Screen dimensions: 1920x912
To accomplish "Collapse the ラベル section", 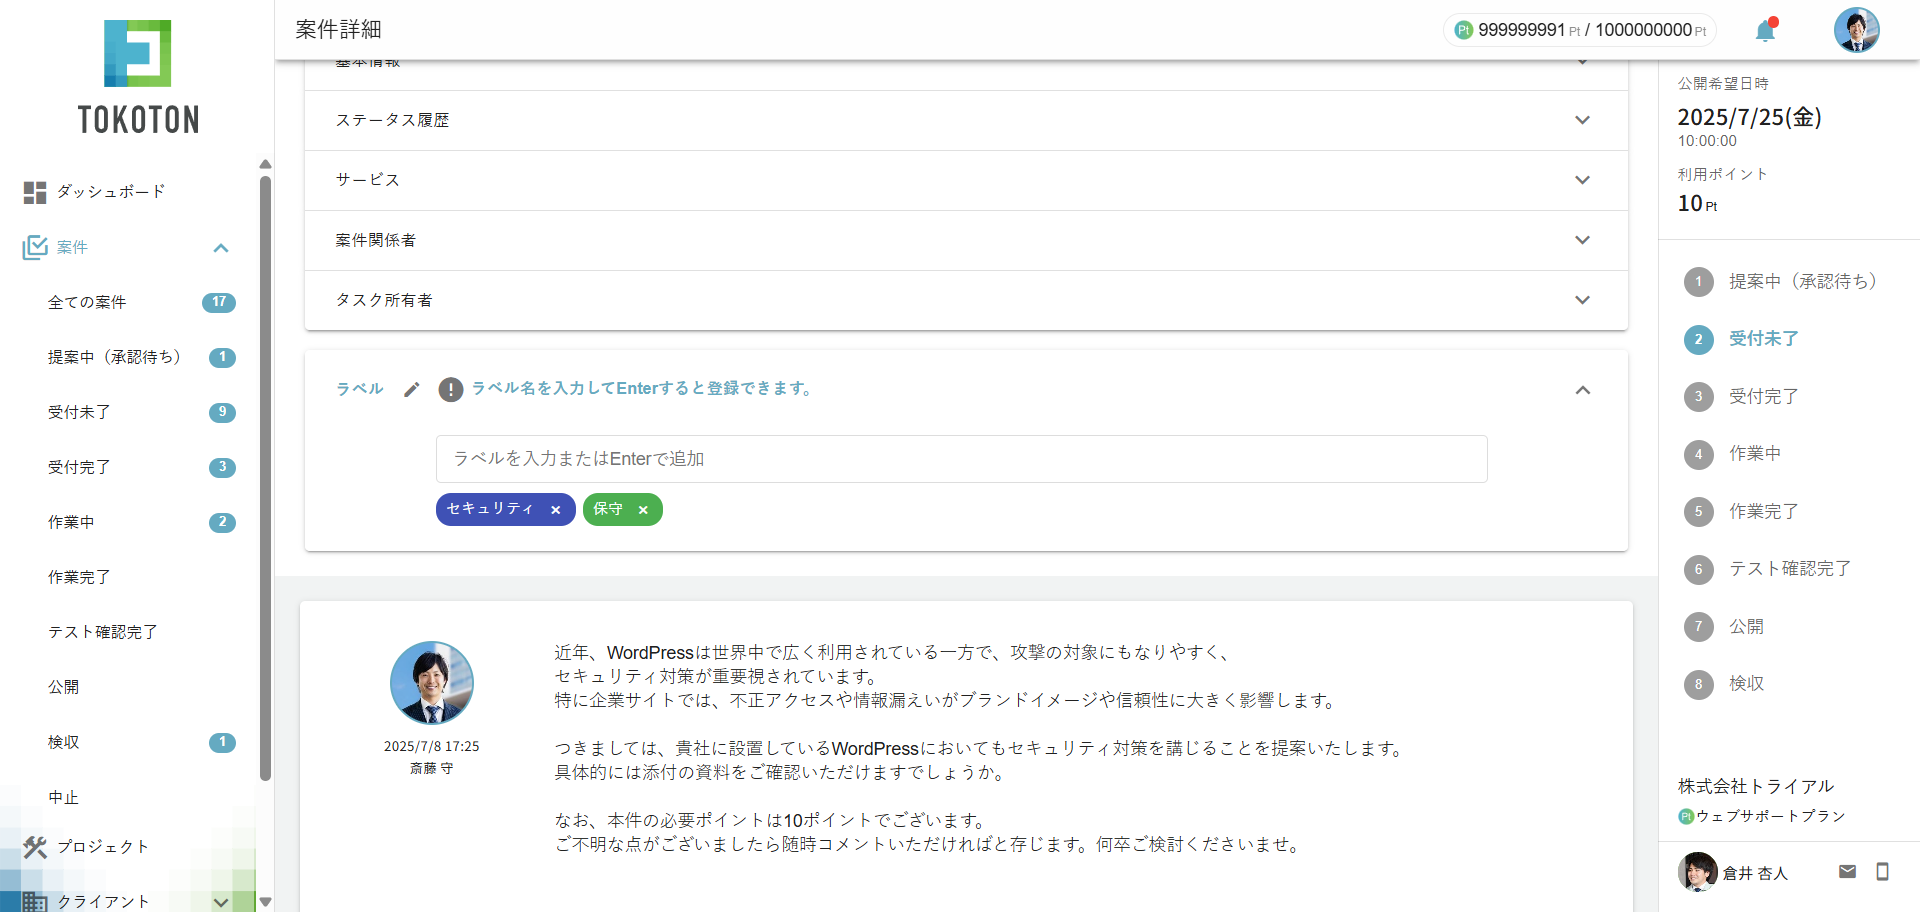I will (1583, 389).
